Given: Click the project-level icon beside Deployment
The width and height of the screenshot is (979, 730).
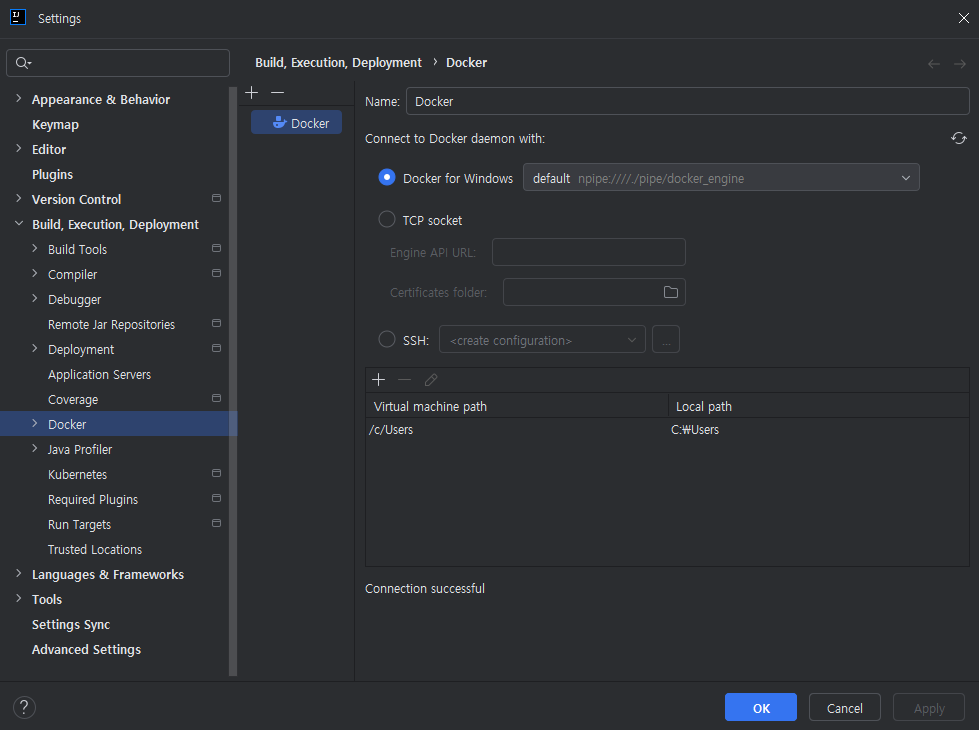Looking at the screenshot, I should [x=217, y=348].
